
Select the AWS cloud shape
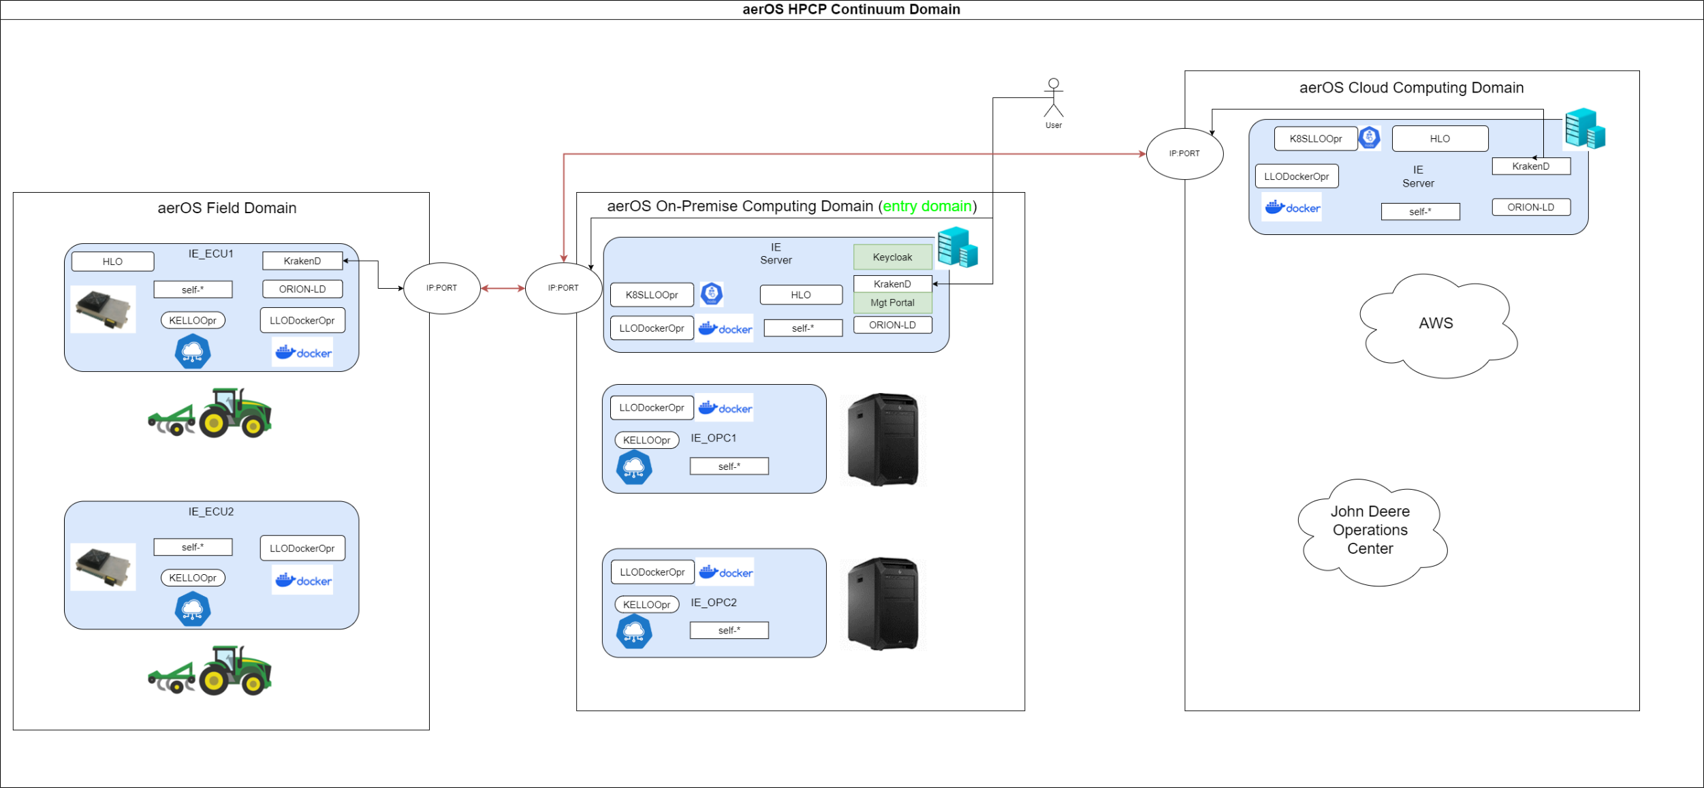[x=1436, y=324]
